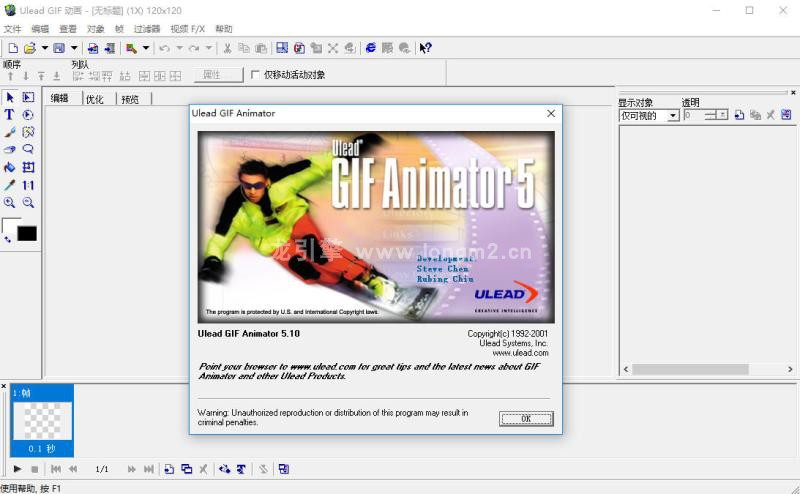The width and height of the screenshot is (800, 494).
Task: Click the swap colors arrow icon
Action: click(x=7, y=239)
